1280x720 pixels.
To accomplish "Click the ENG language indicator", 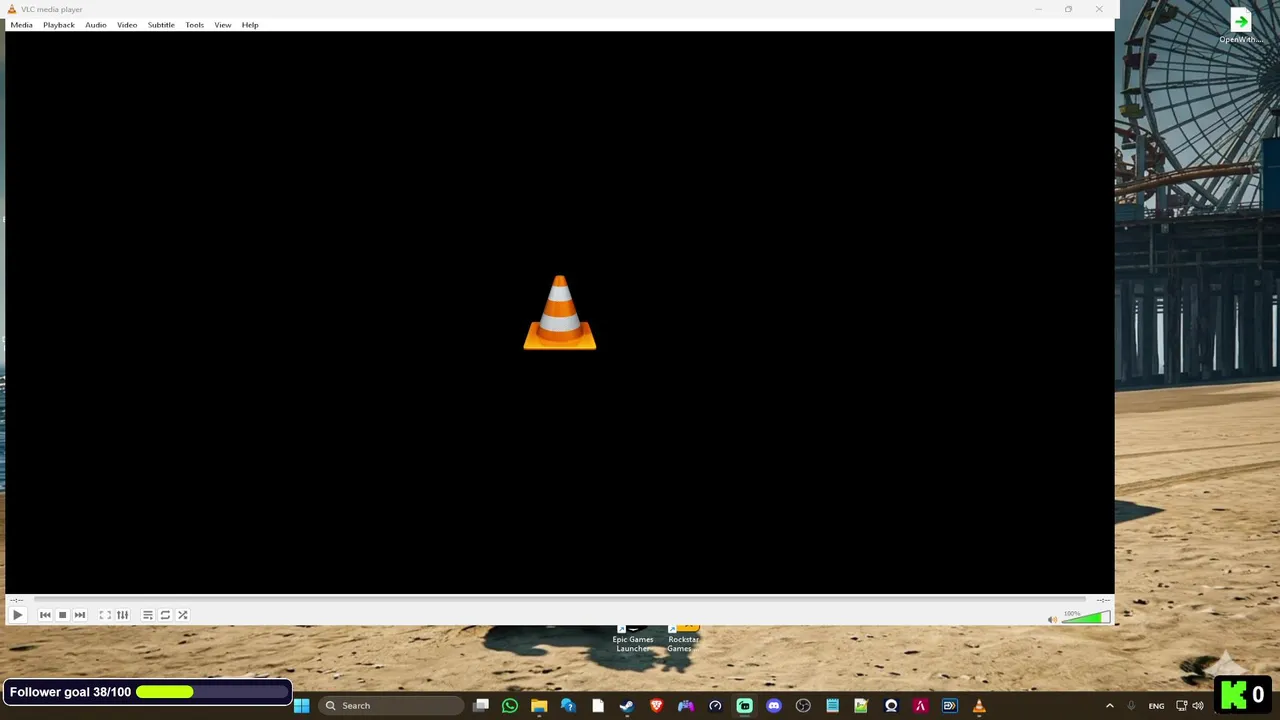I will 1156,706.
